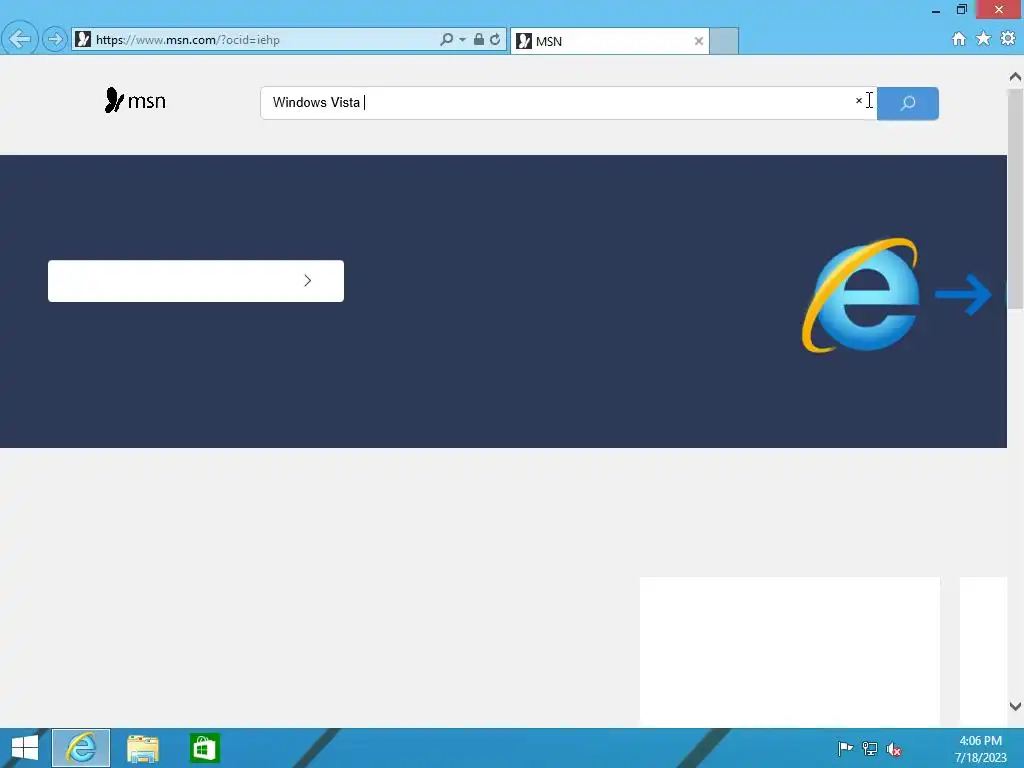Open File Explorer from the taskbar
Image resolution: width=1024 pixels, height=768 pixels.
143,748
